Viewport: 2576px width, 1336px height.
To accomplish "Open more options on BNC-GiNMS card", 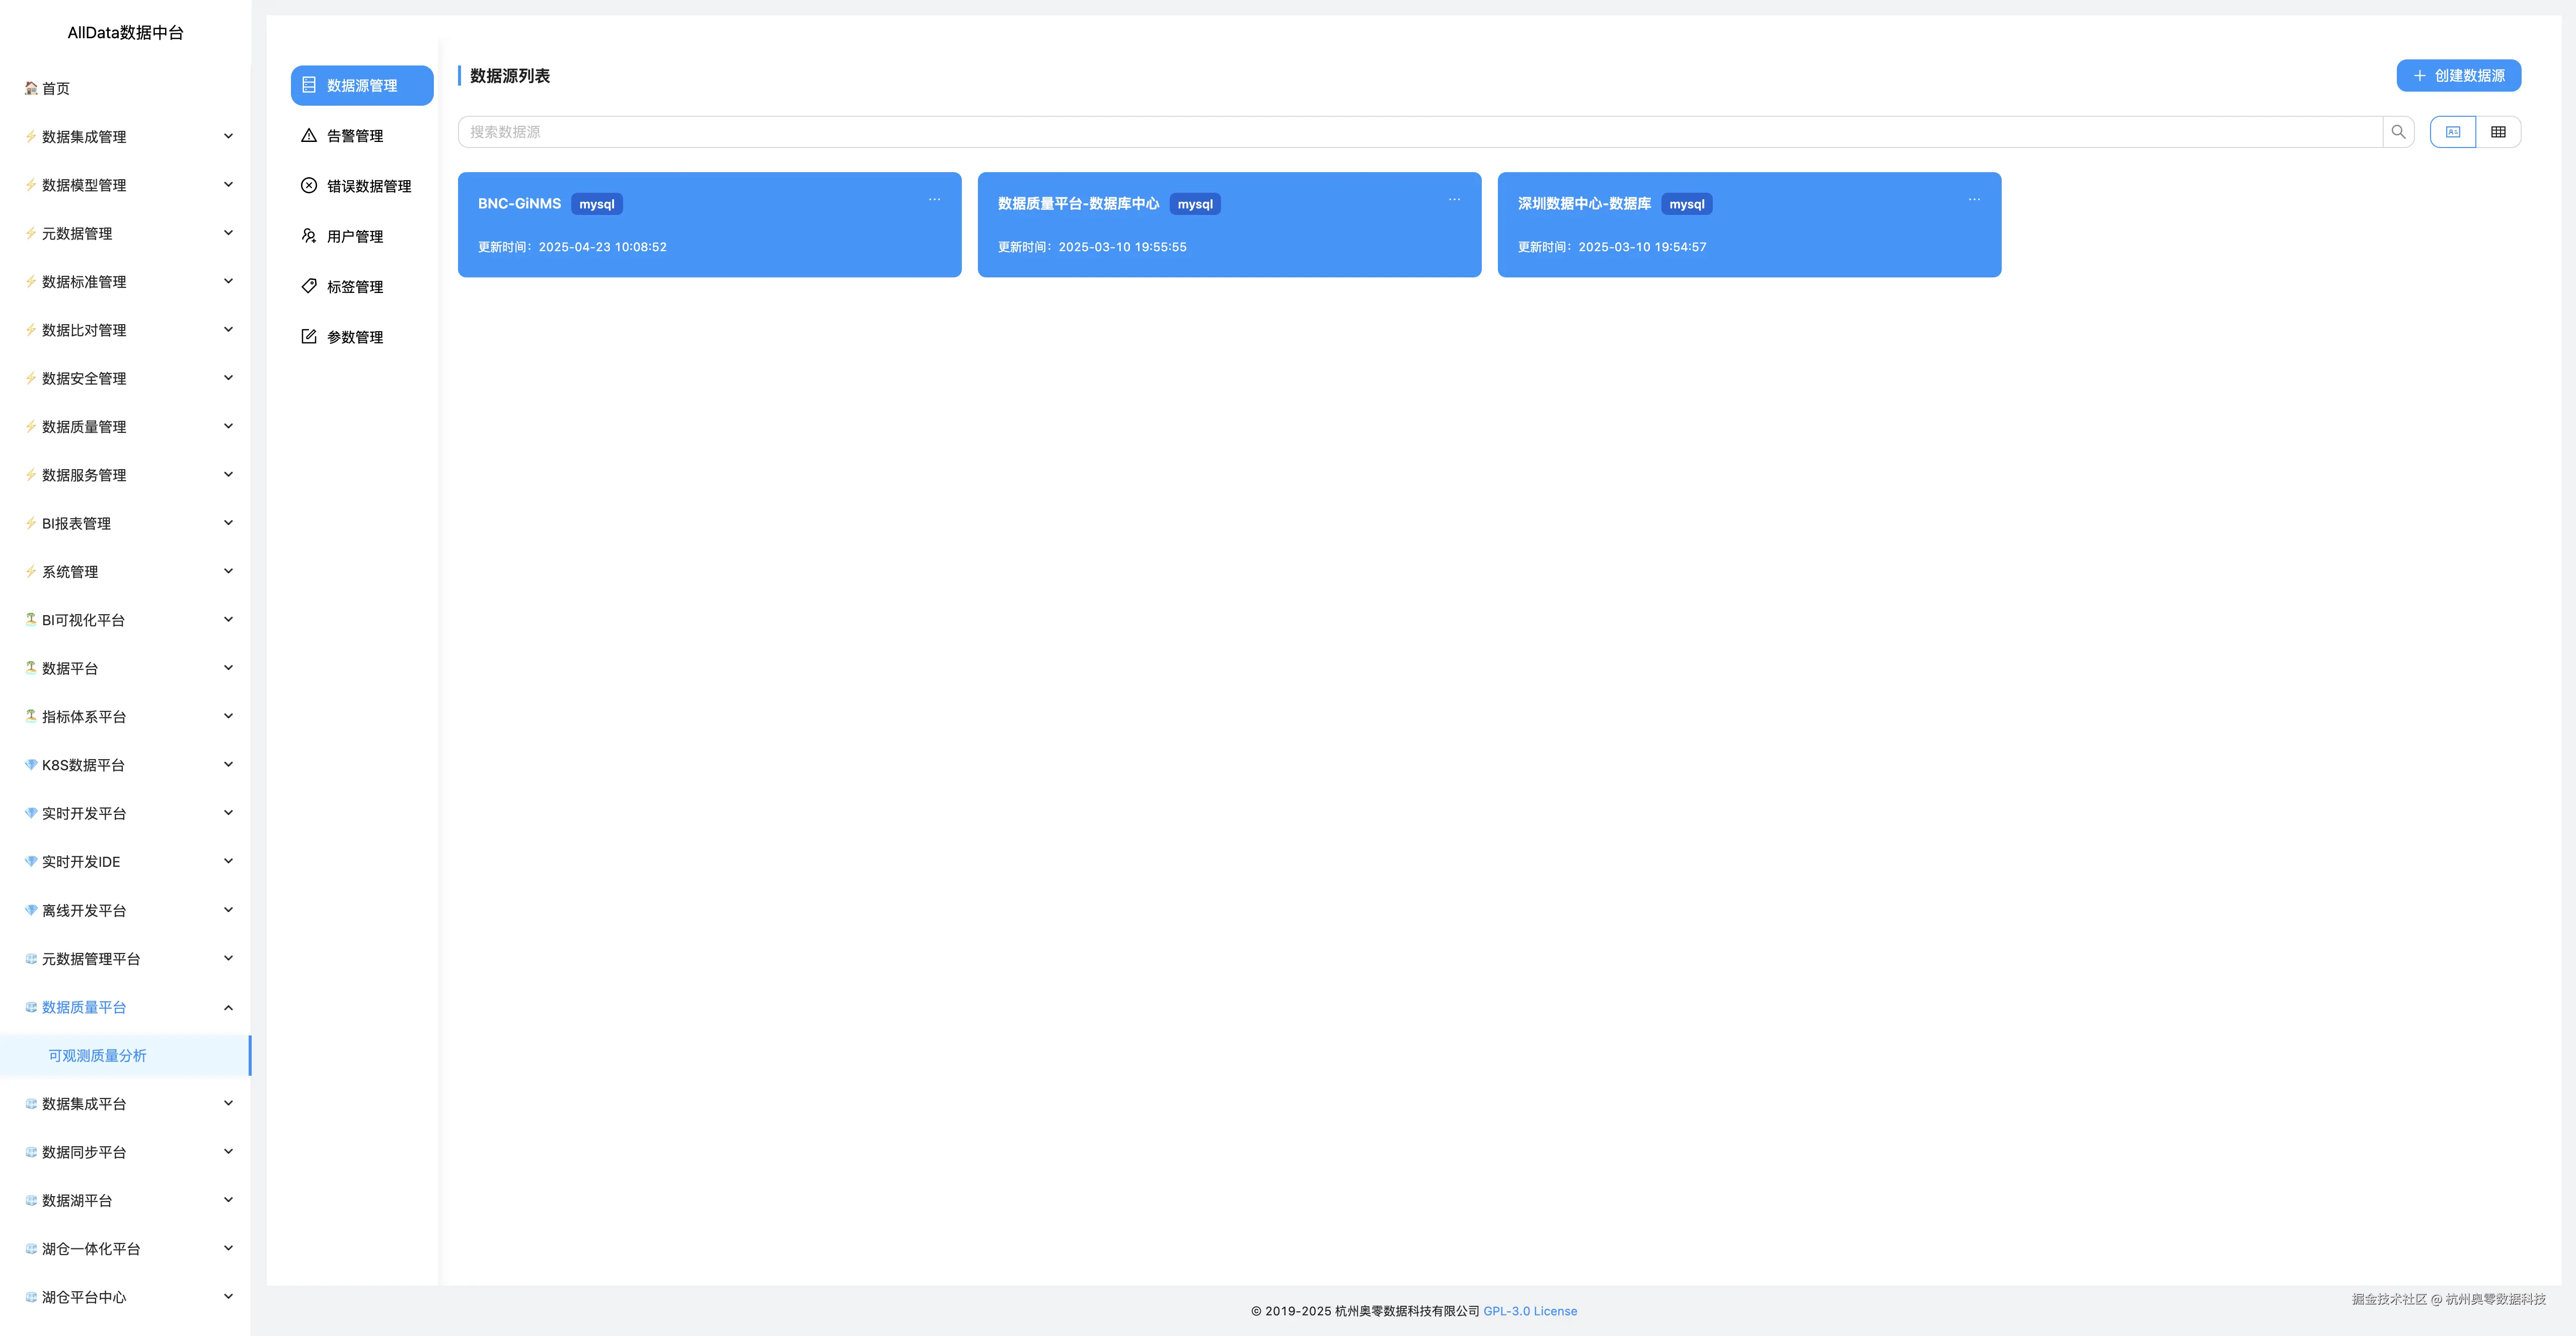I will point(934,199).
